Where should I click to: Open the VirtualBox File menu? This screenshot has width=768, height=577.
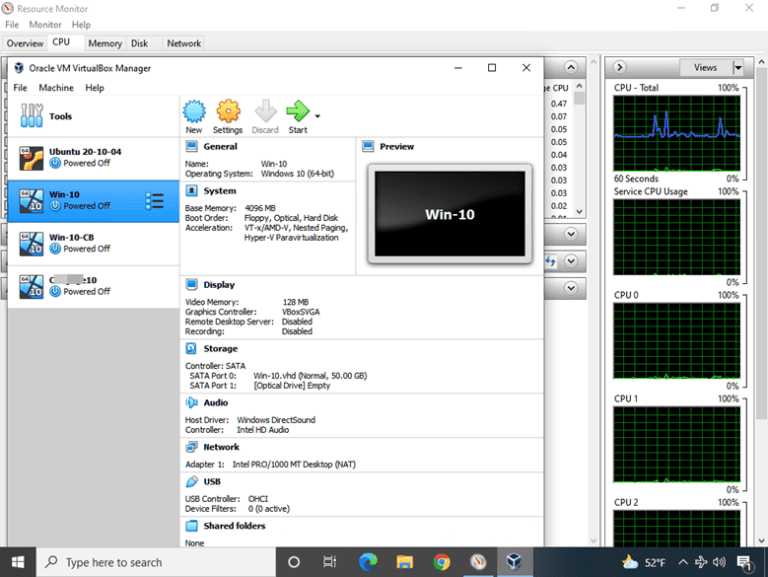click(20, 88)
